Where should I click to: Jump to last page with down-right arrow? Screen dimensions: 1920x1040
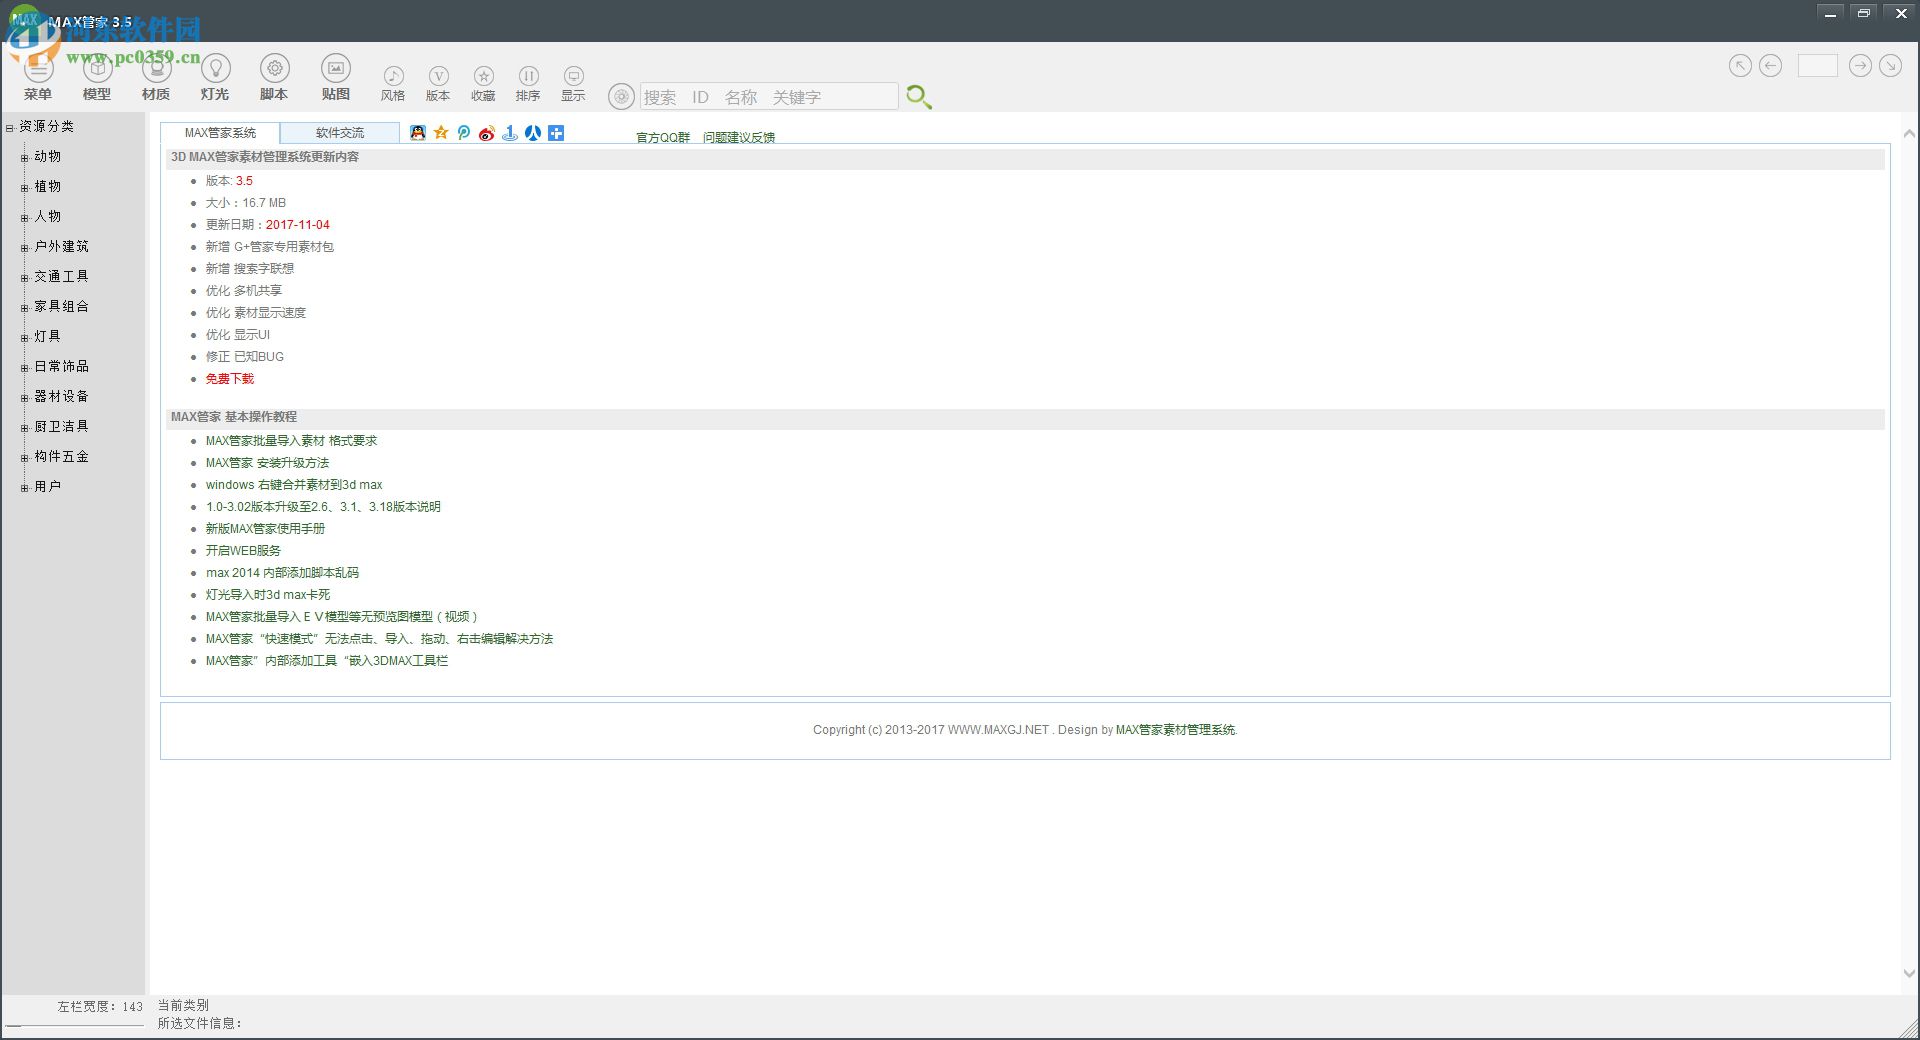(1890, 66)
